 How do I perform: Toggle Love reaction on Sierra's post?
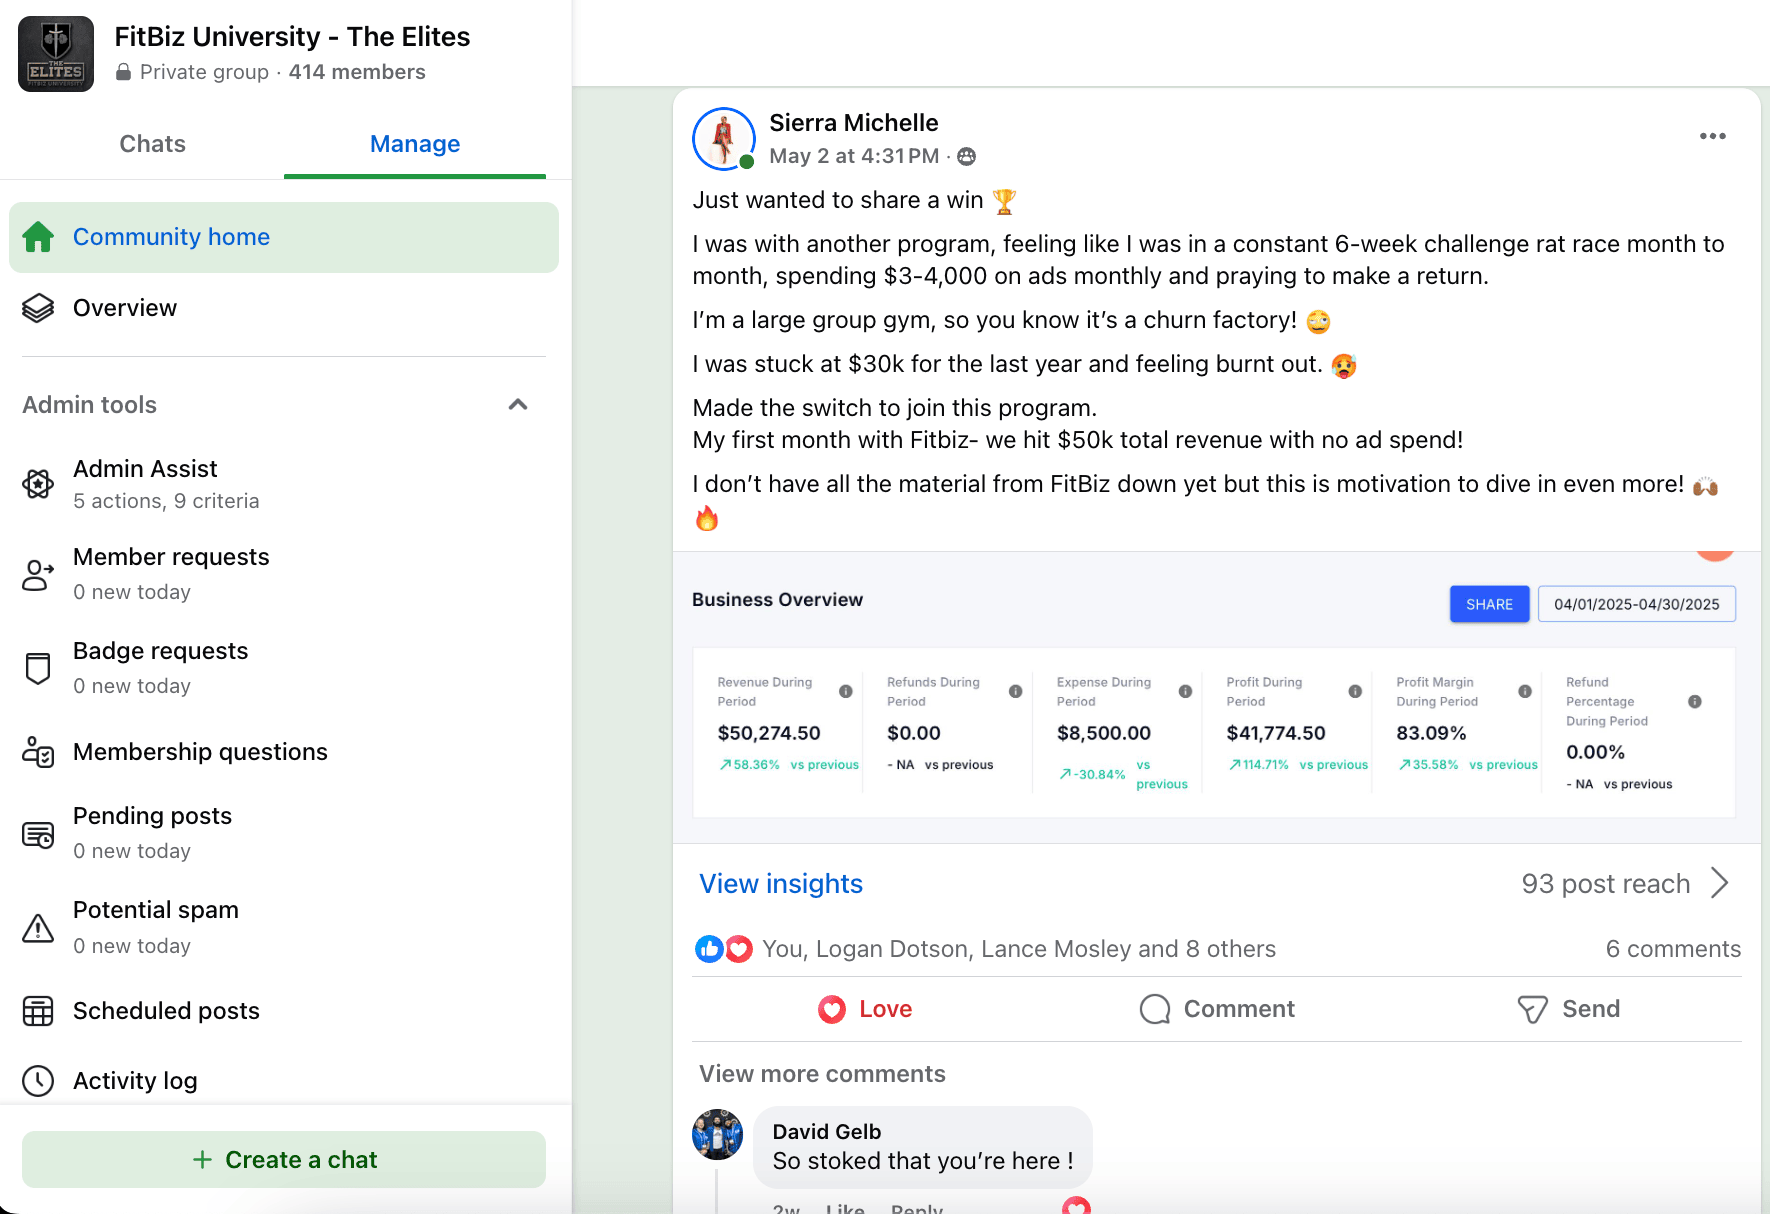tap(865, 1009)
